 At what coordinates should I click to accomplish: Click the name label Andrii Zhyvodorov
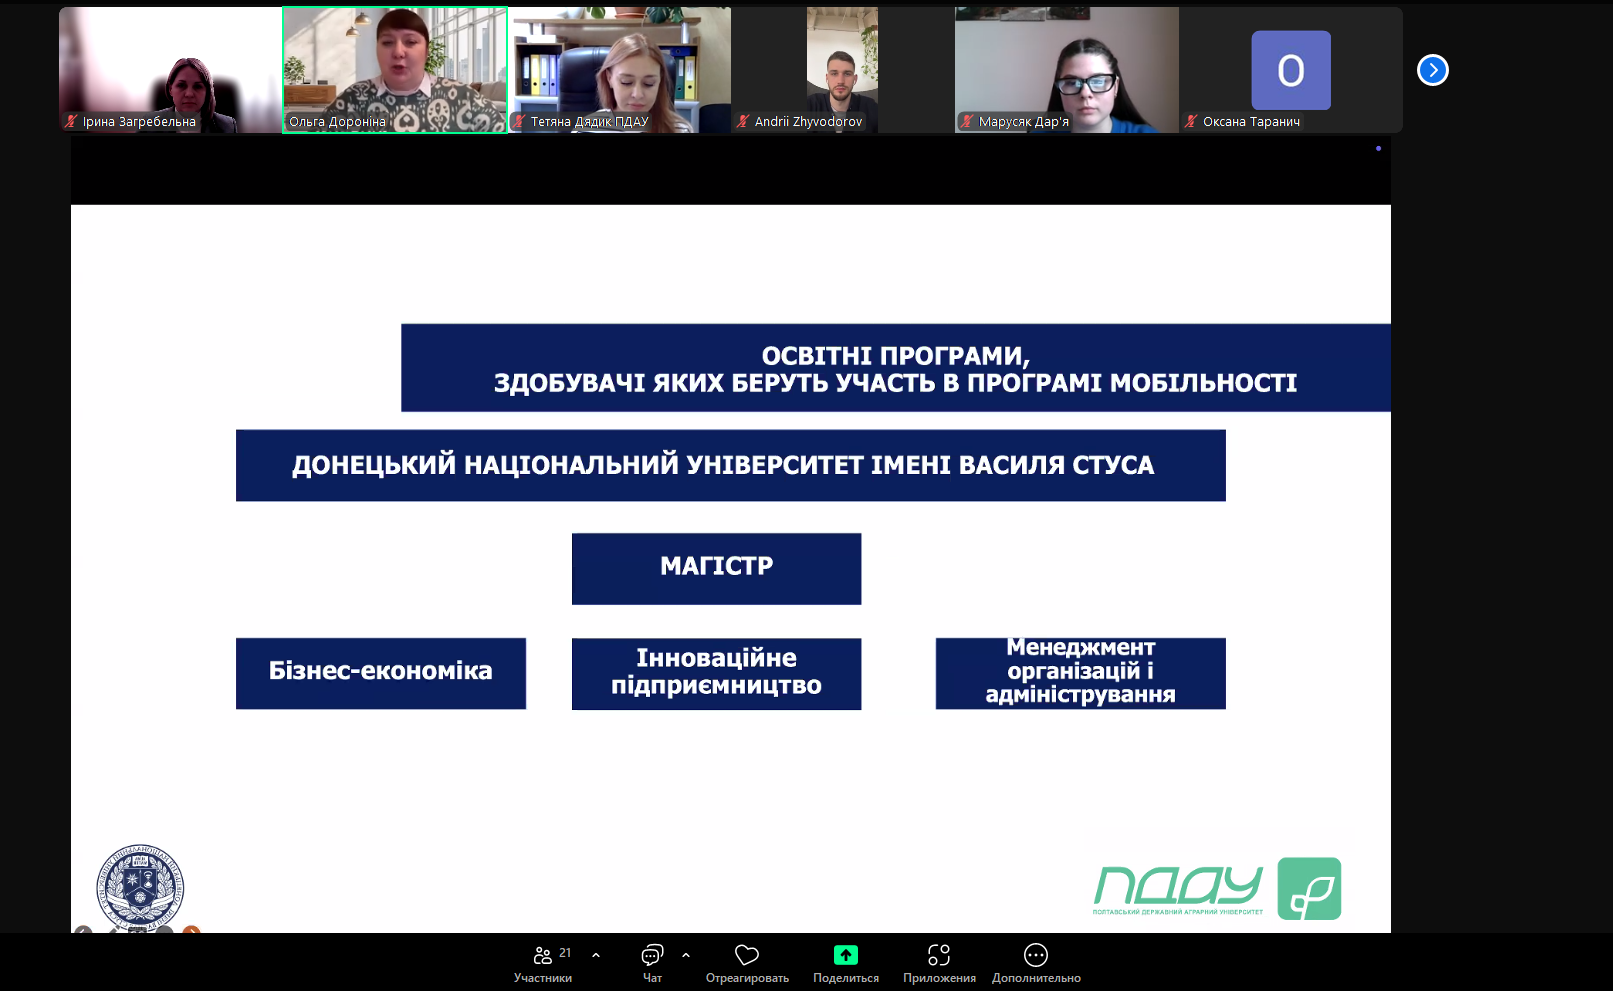808,122
